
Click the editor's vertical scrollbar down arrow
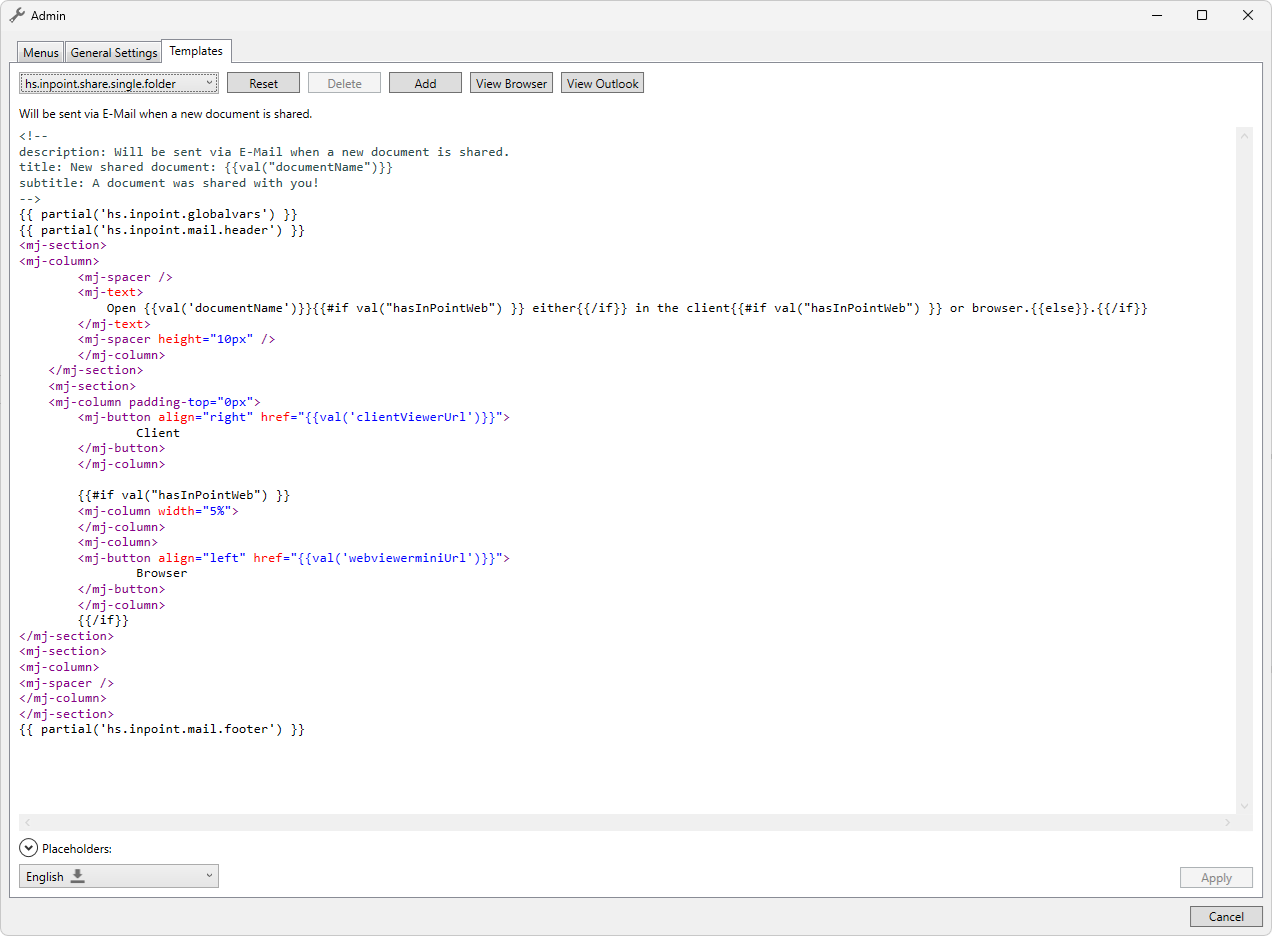tap(1244, 806)
